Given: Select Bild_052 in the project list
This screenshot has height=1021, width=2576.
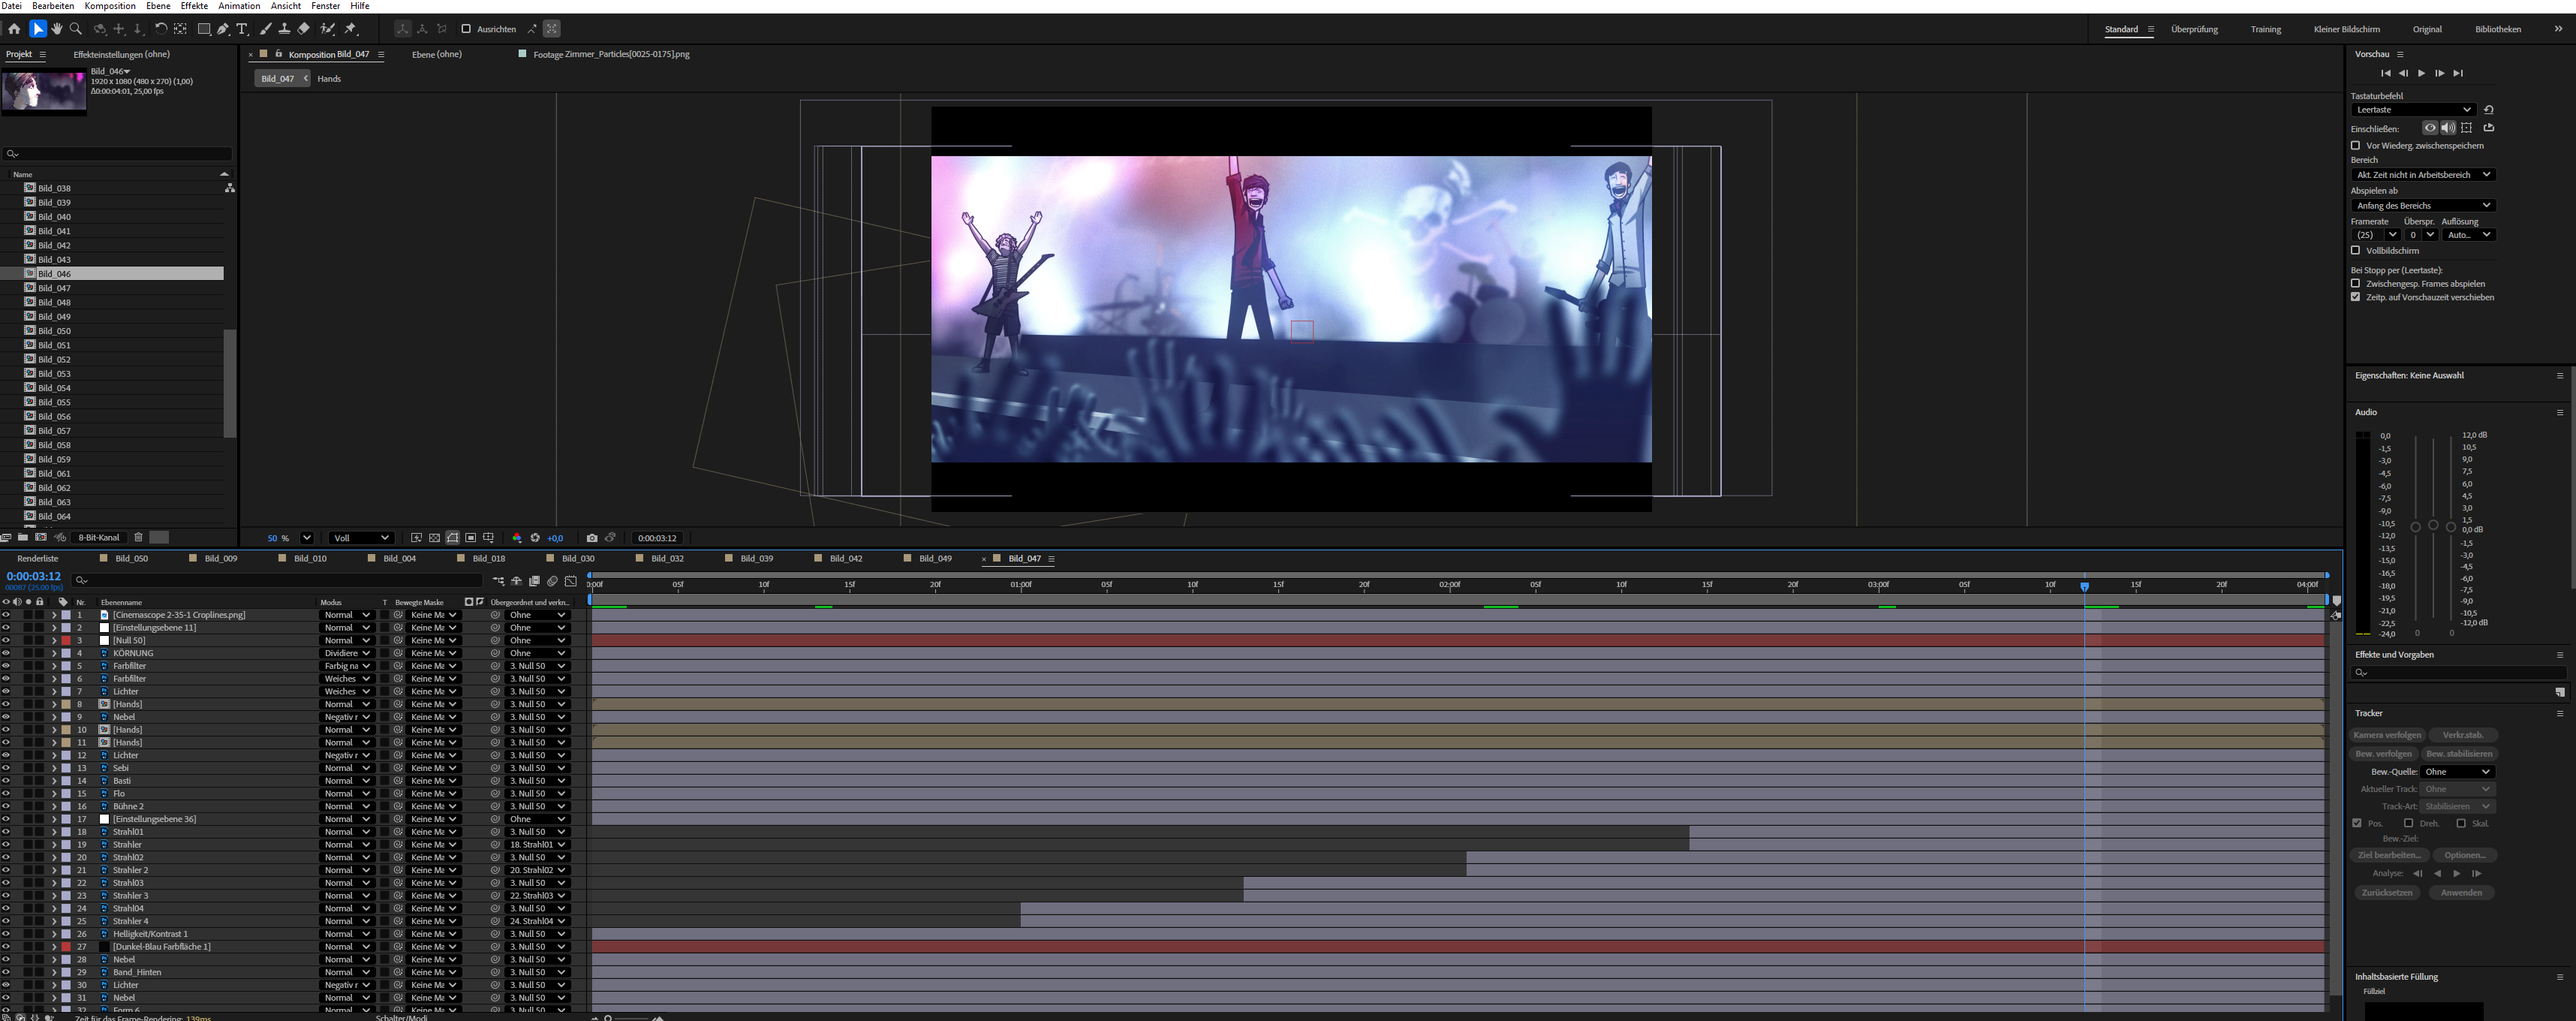Looking at the screenshot, I should (54, 359).
